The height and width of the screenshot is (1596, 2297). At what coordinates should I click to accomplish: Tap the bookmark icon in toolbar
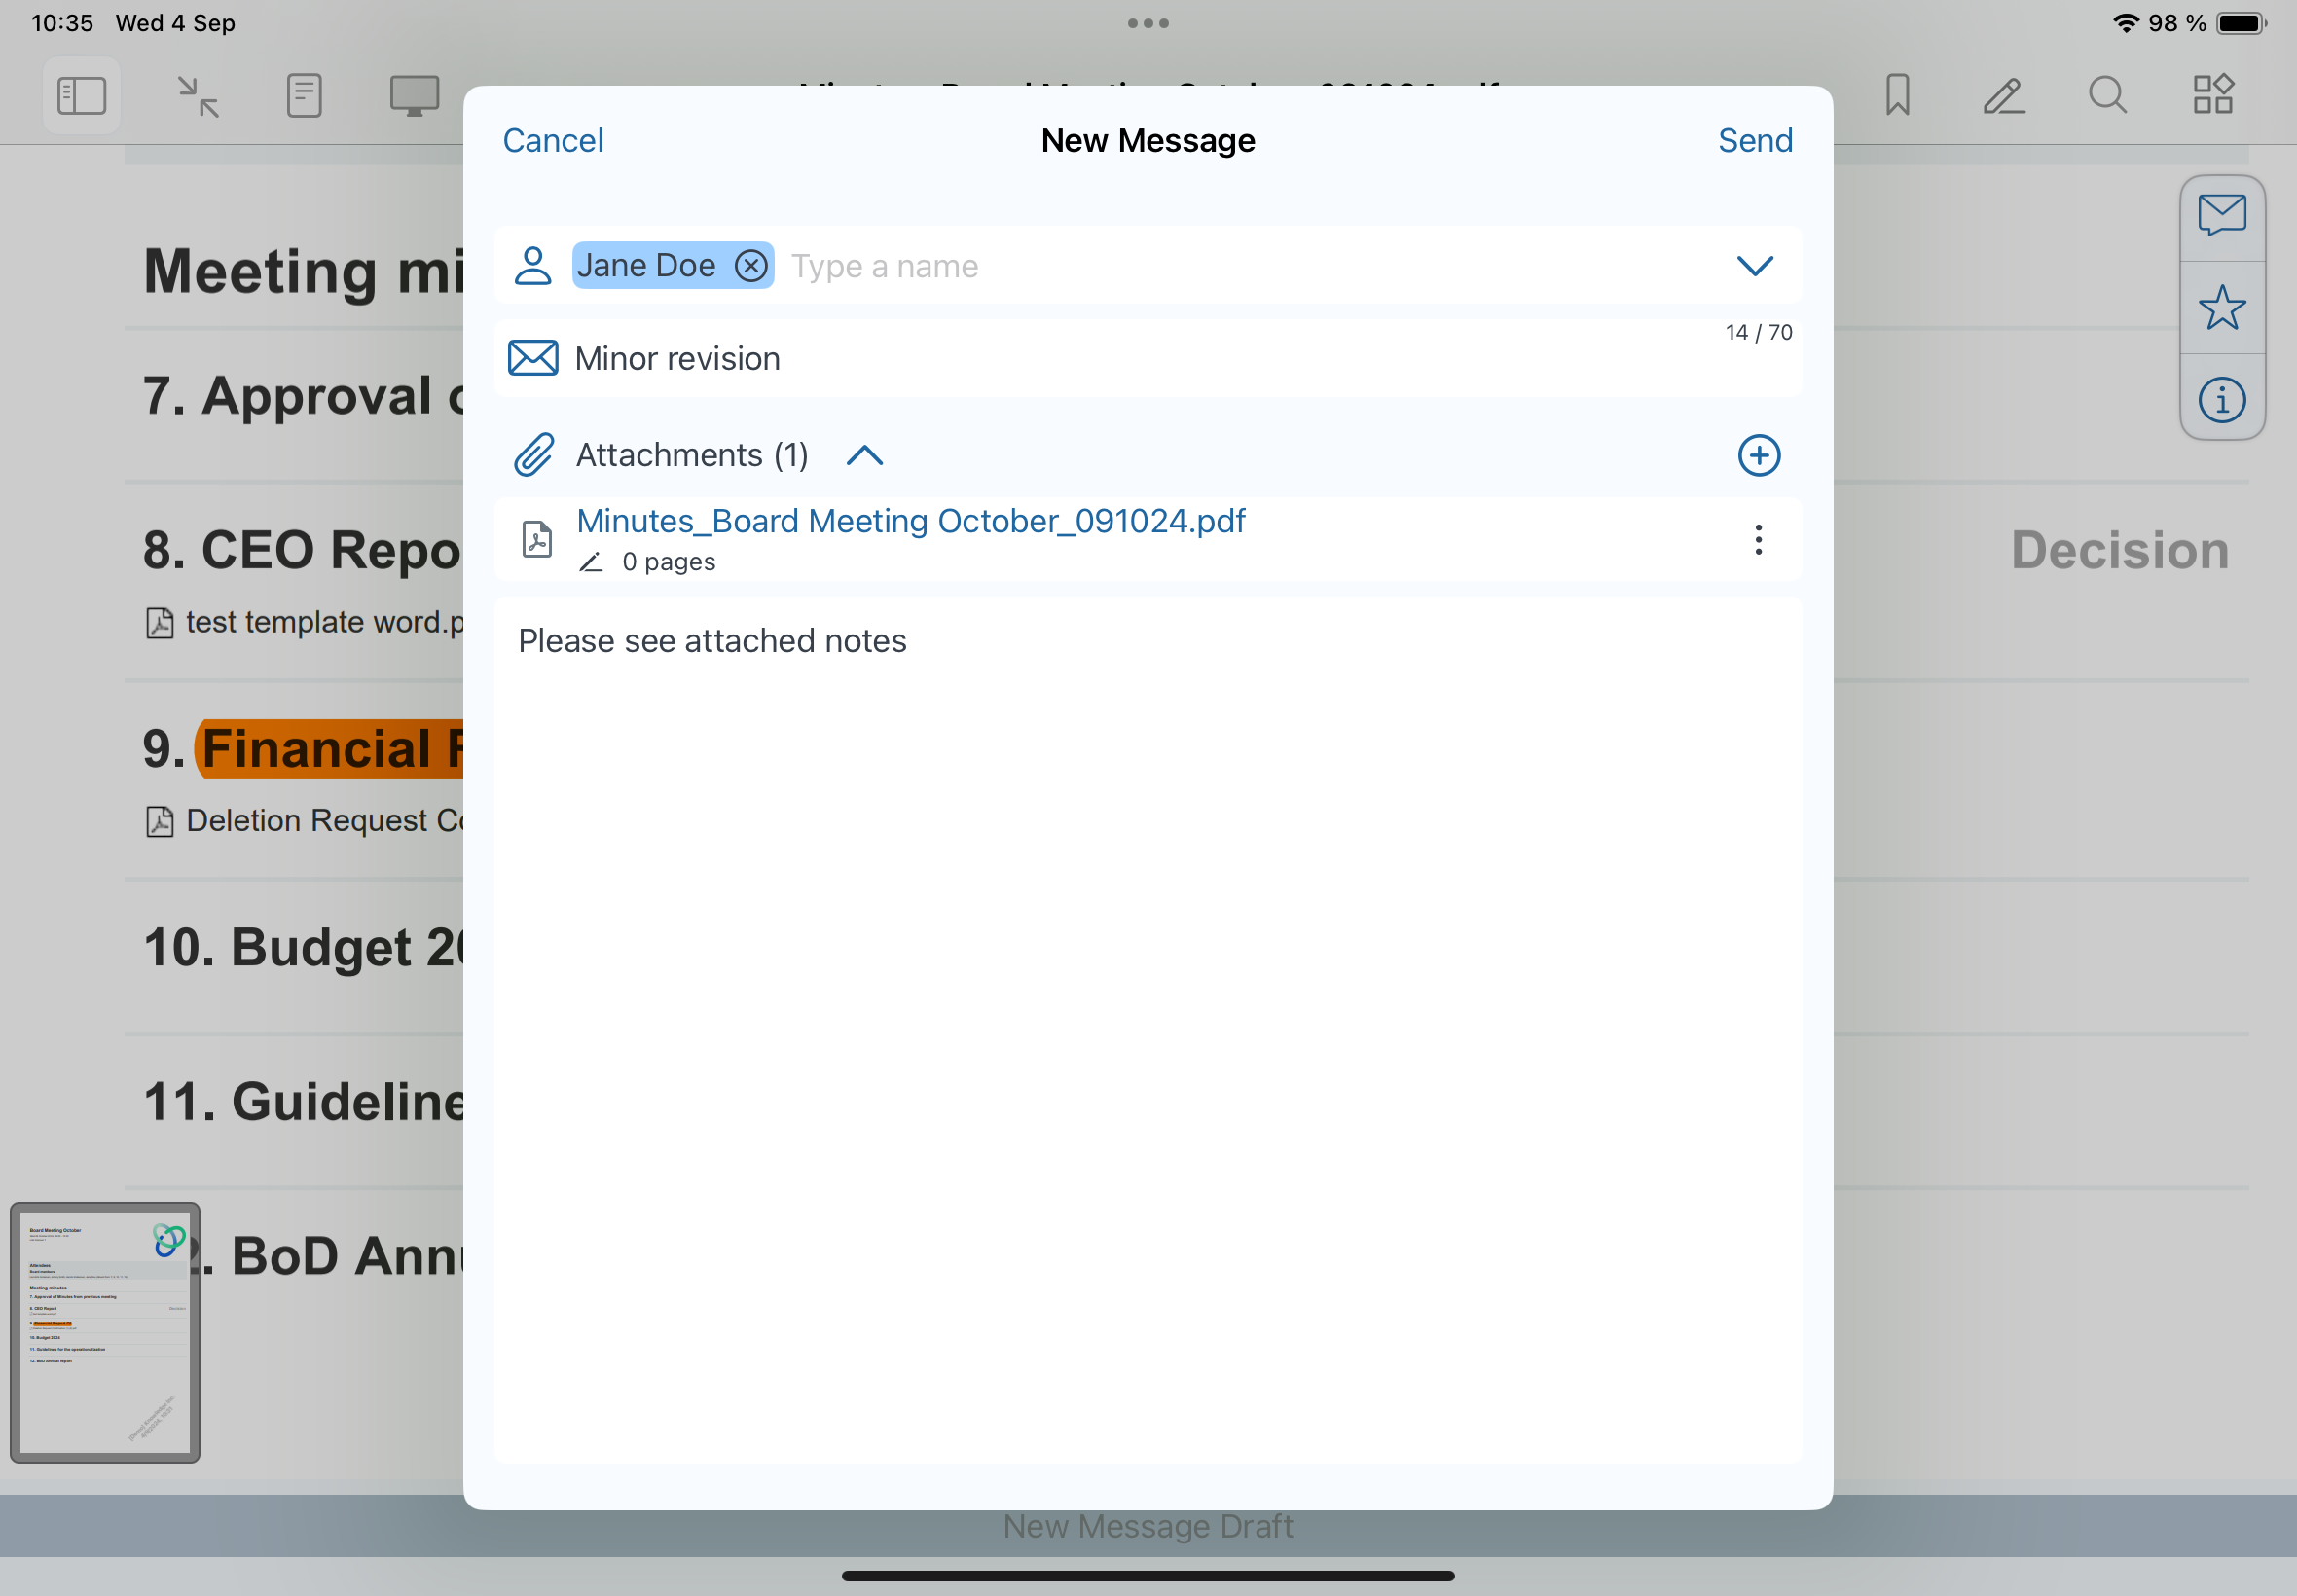click(x=1897, y=96)
